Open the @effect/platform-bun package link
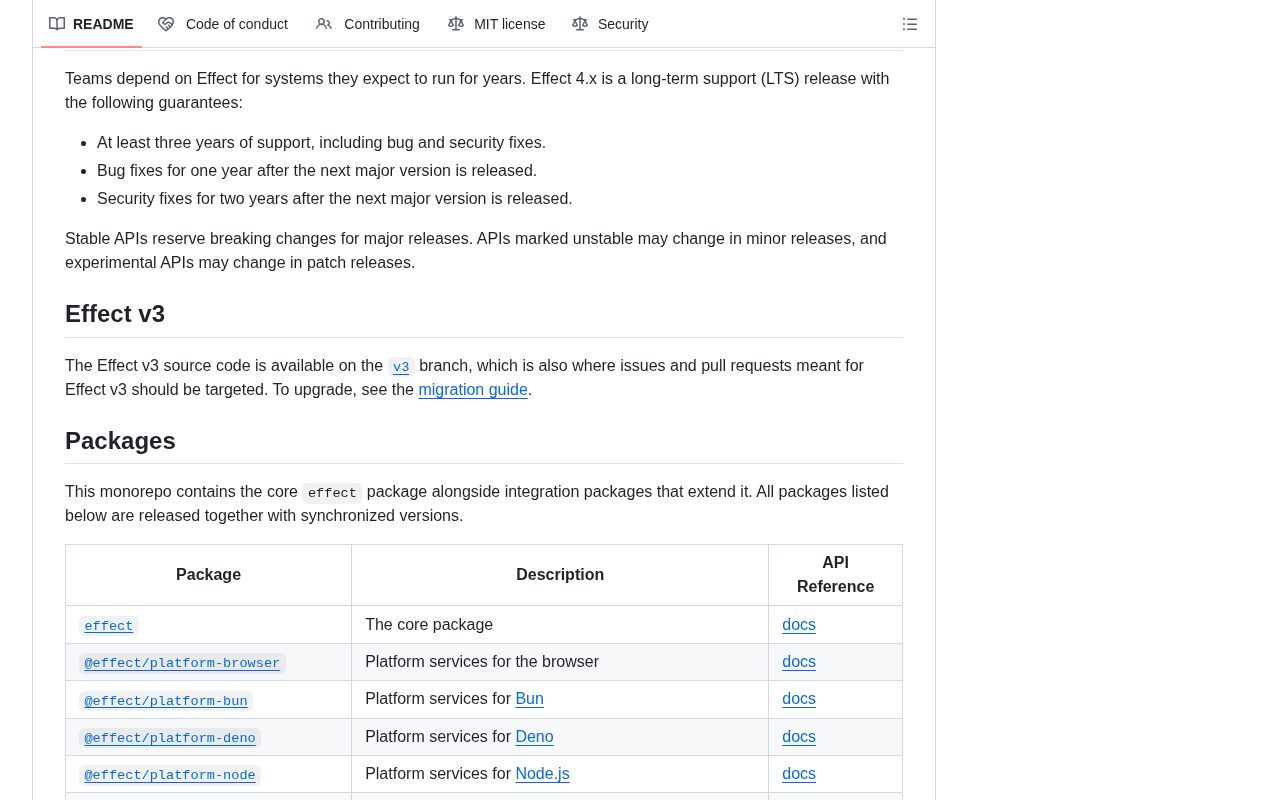Viewport: 1280px width, 800px height. [166, 701]
